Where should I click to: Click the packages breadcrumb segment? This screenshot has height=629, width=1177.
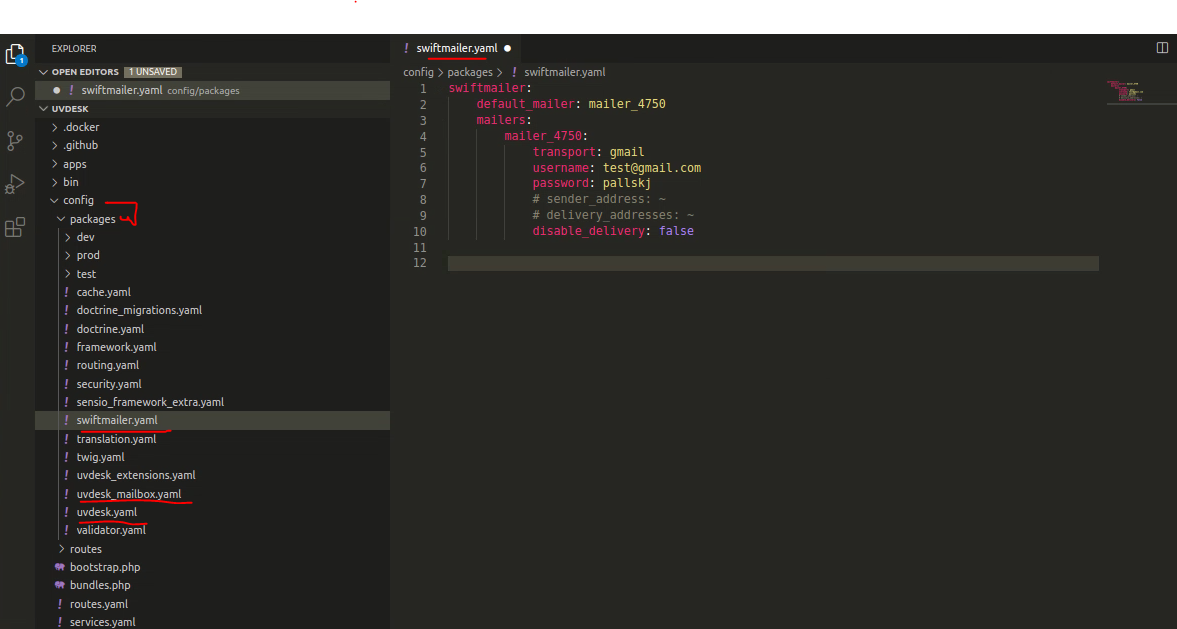coord(470,72)
